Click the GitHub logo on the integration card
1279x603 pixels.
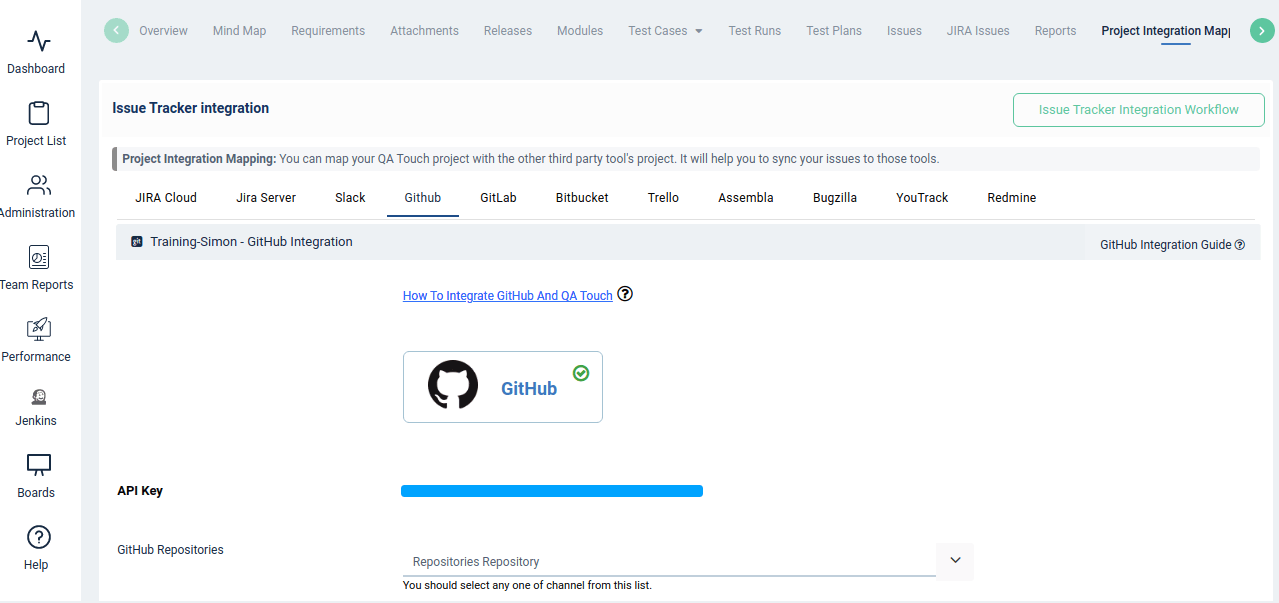453,385
